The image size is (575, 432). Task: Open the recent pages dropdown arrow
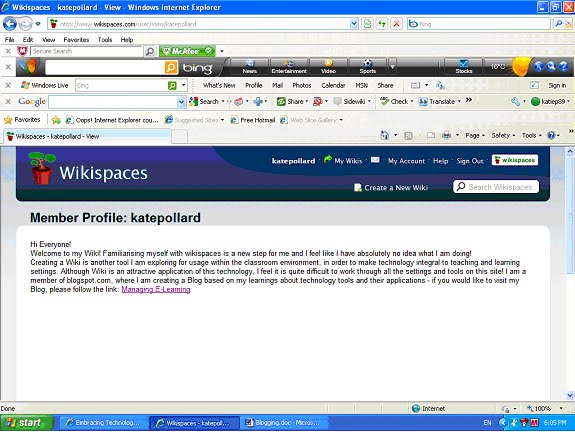tap(38, 24)
